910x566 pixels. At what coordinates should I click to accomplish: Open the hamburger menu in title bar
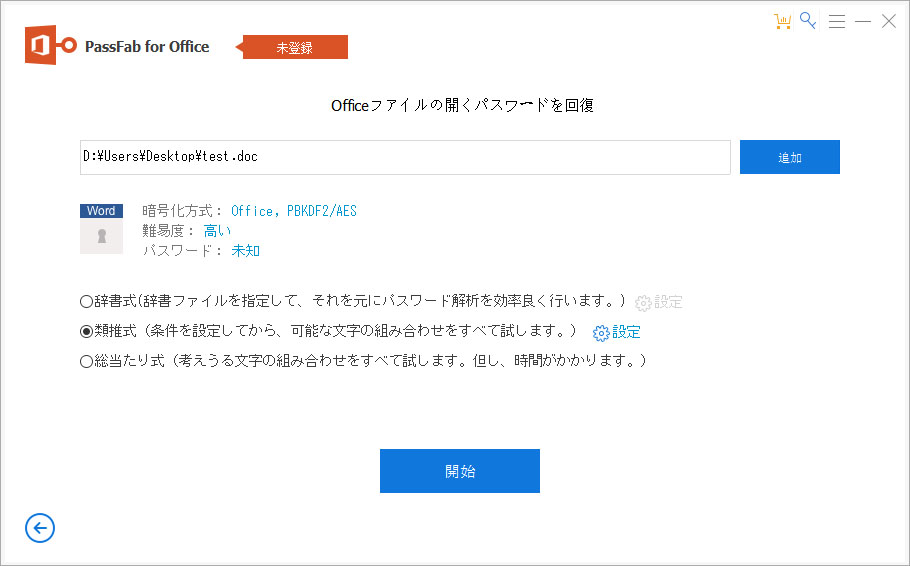[x=837, y=21]
